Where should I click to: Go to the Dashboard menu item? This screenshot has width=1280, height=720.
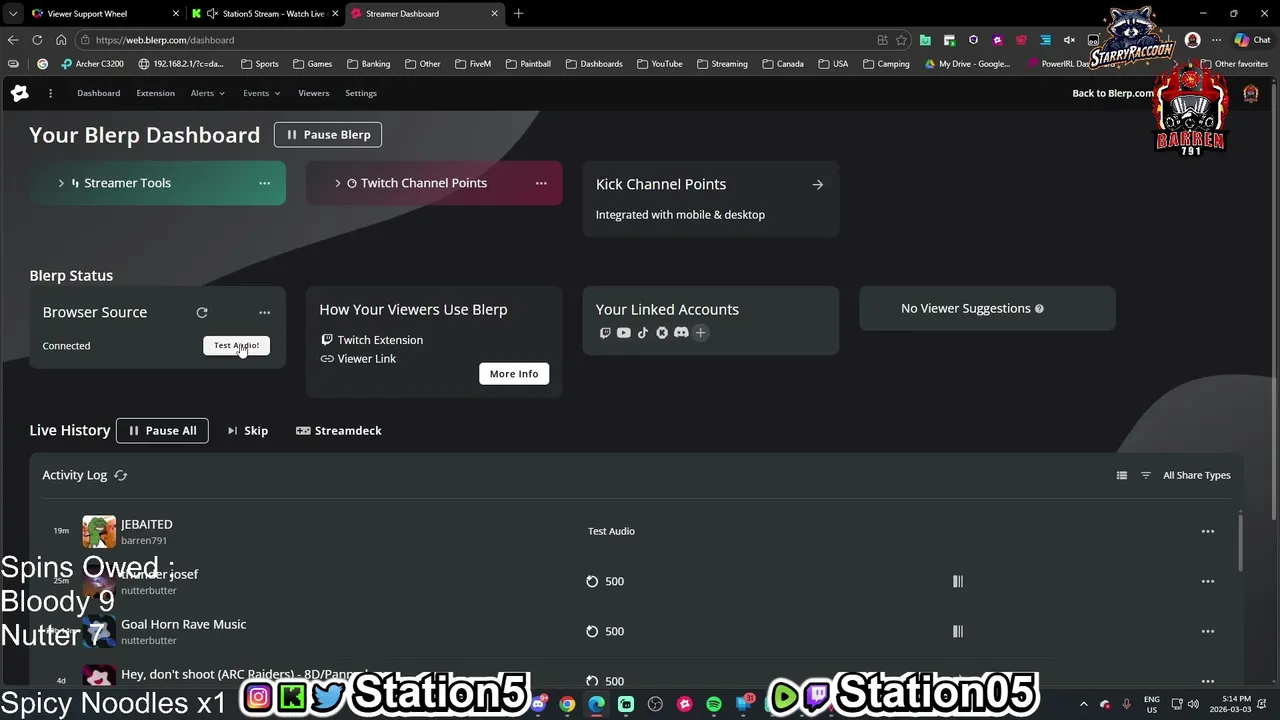[98, 93]
